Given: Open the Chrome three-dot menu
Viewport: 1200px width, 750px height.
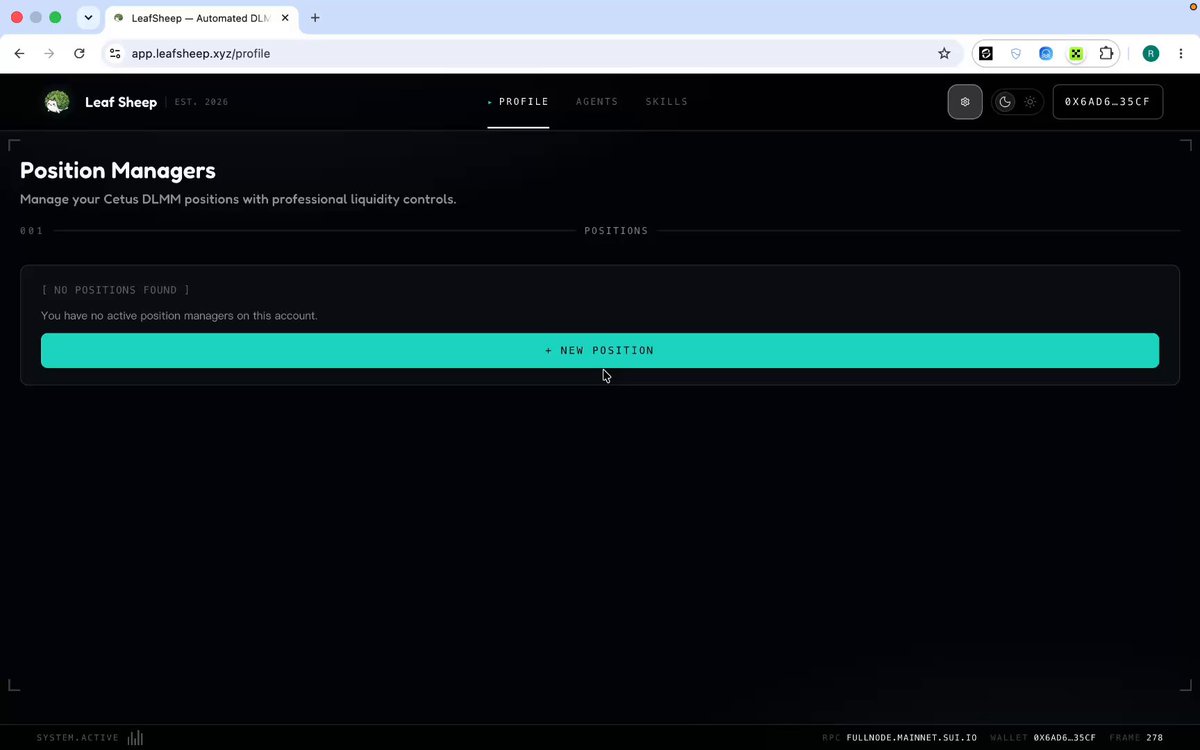Looking at the screenshot, I should pos(1181,54).
